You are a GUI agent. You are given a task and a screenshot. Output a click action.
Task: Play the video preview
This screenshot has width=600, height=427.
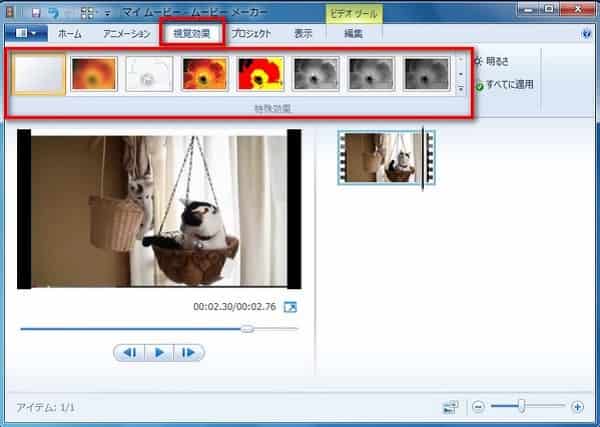coord(159,352)
